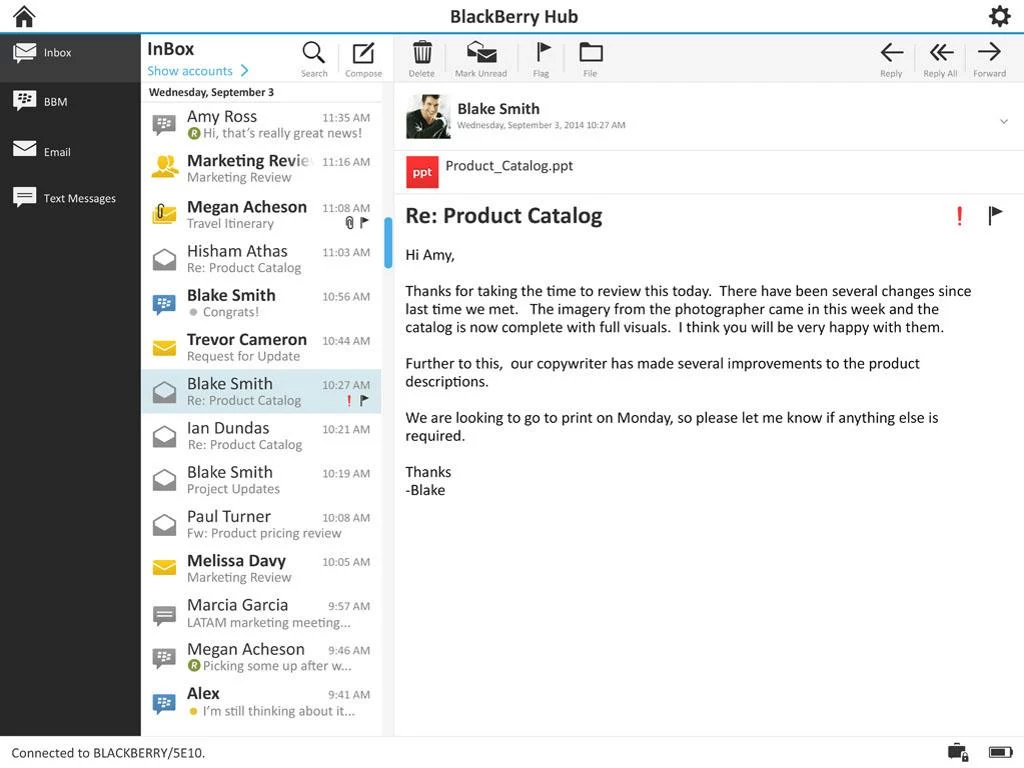This screenshot has height=768, width=1024.
Task: Select the Email sidebar item
Action: [56, 151]
